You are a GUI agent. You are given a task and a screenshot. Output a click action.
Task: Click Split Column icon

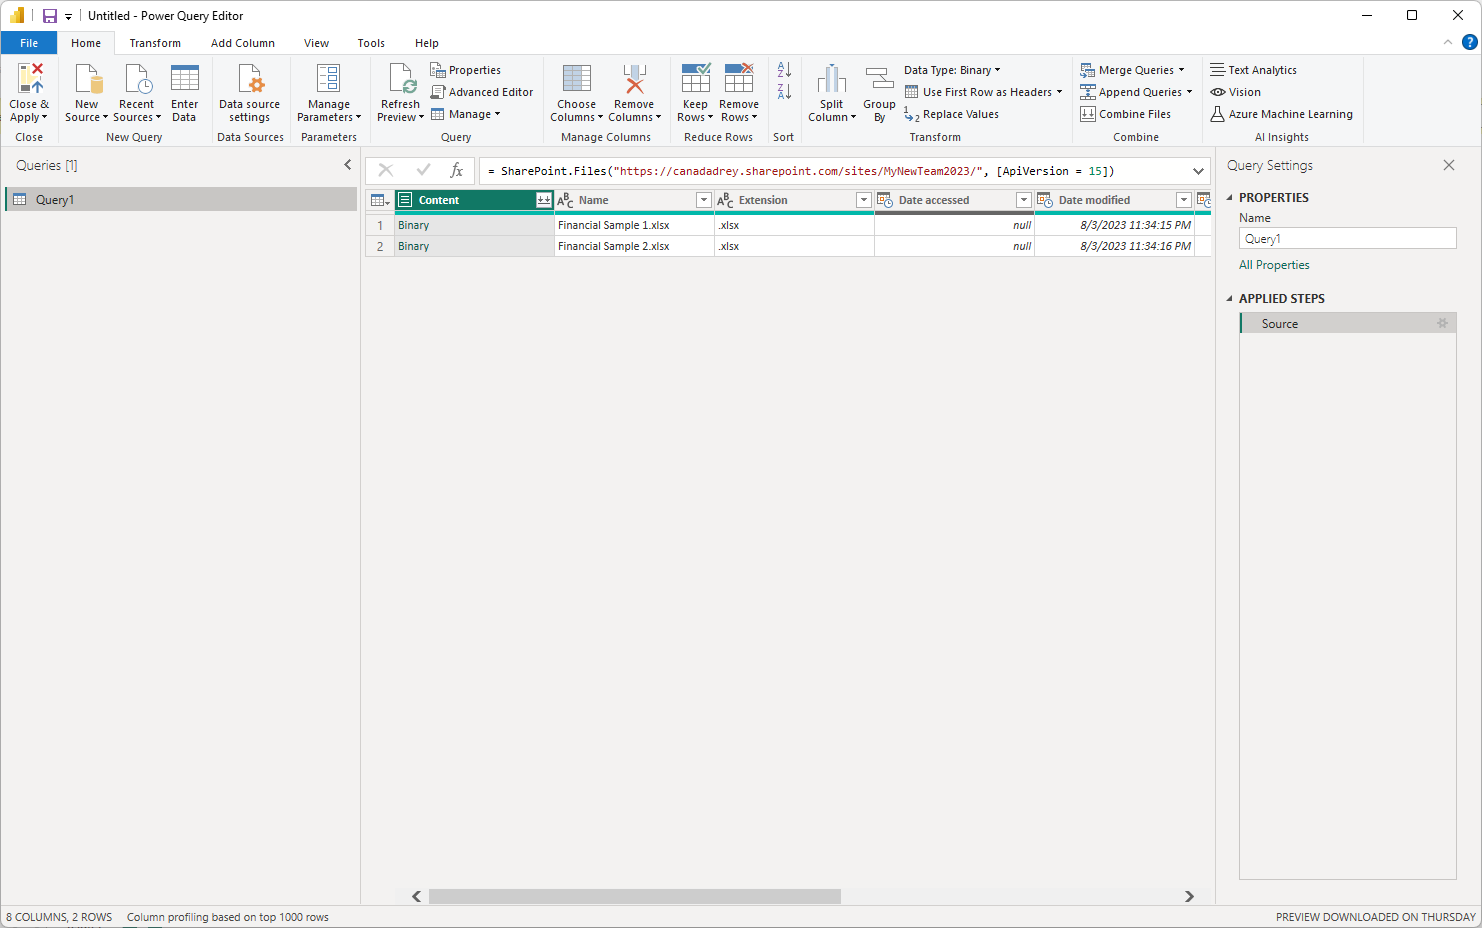[x=831, y=78]
